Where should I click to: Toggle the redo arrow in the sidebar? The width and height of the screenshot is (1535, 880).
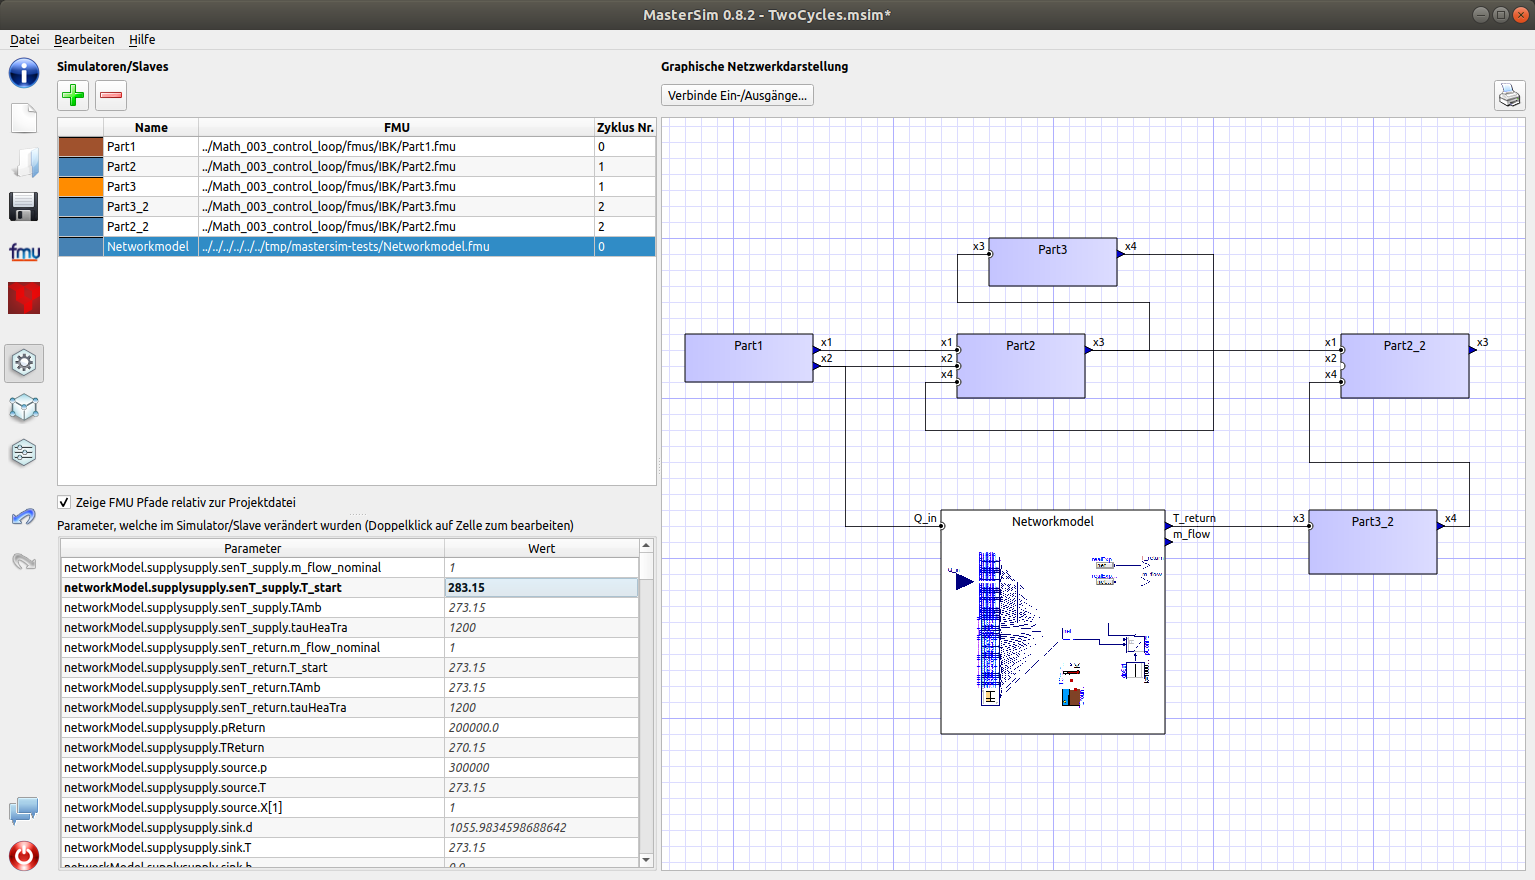tap(23, 561)
